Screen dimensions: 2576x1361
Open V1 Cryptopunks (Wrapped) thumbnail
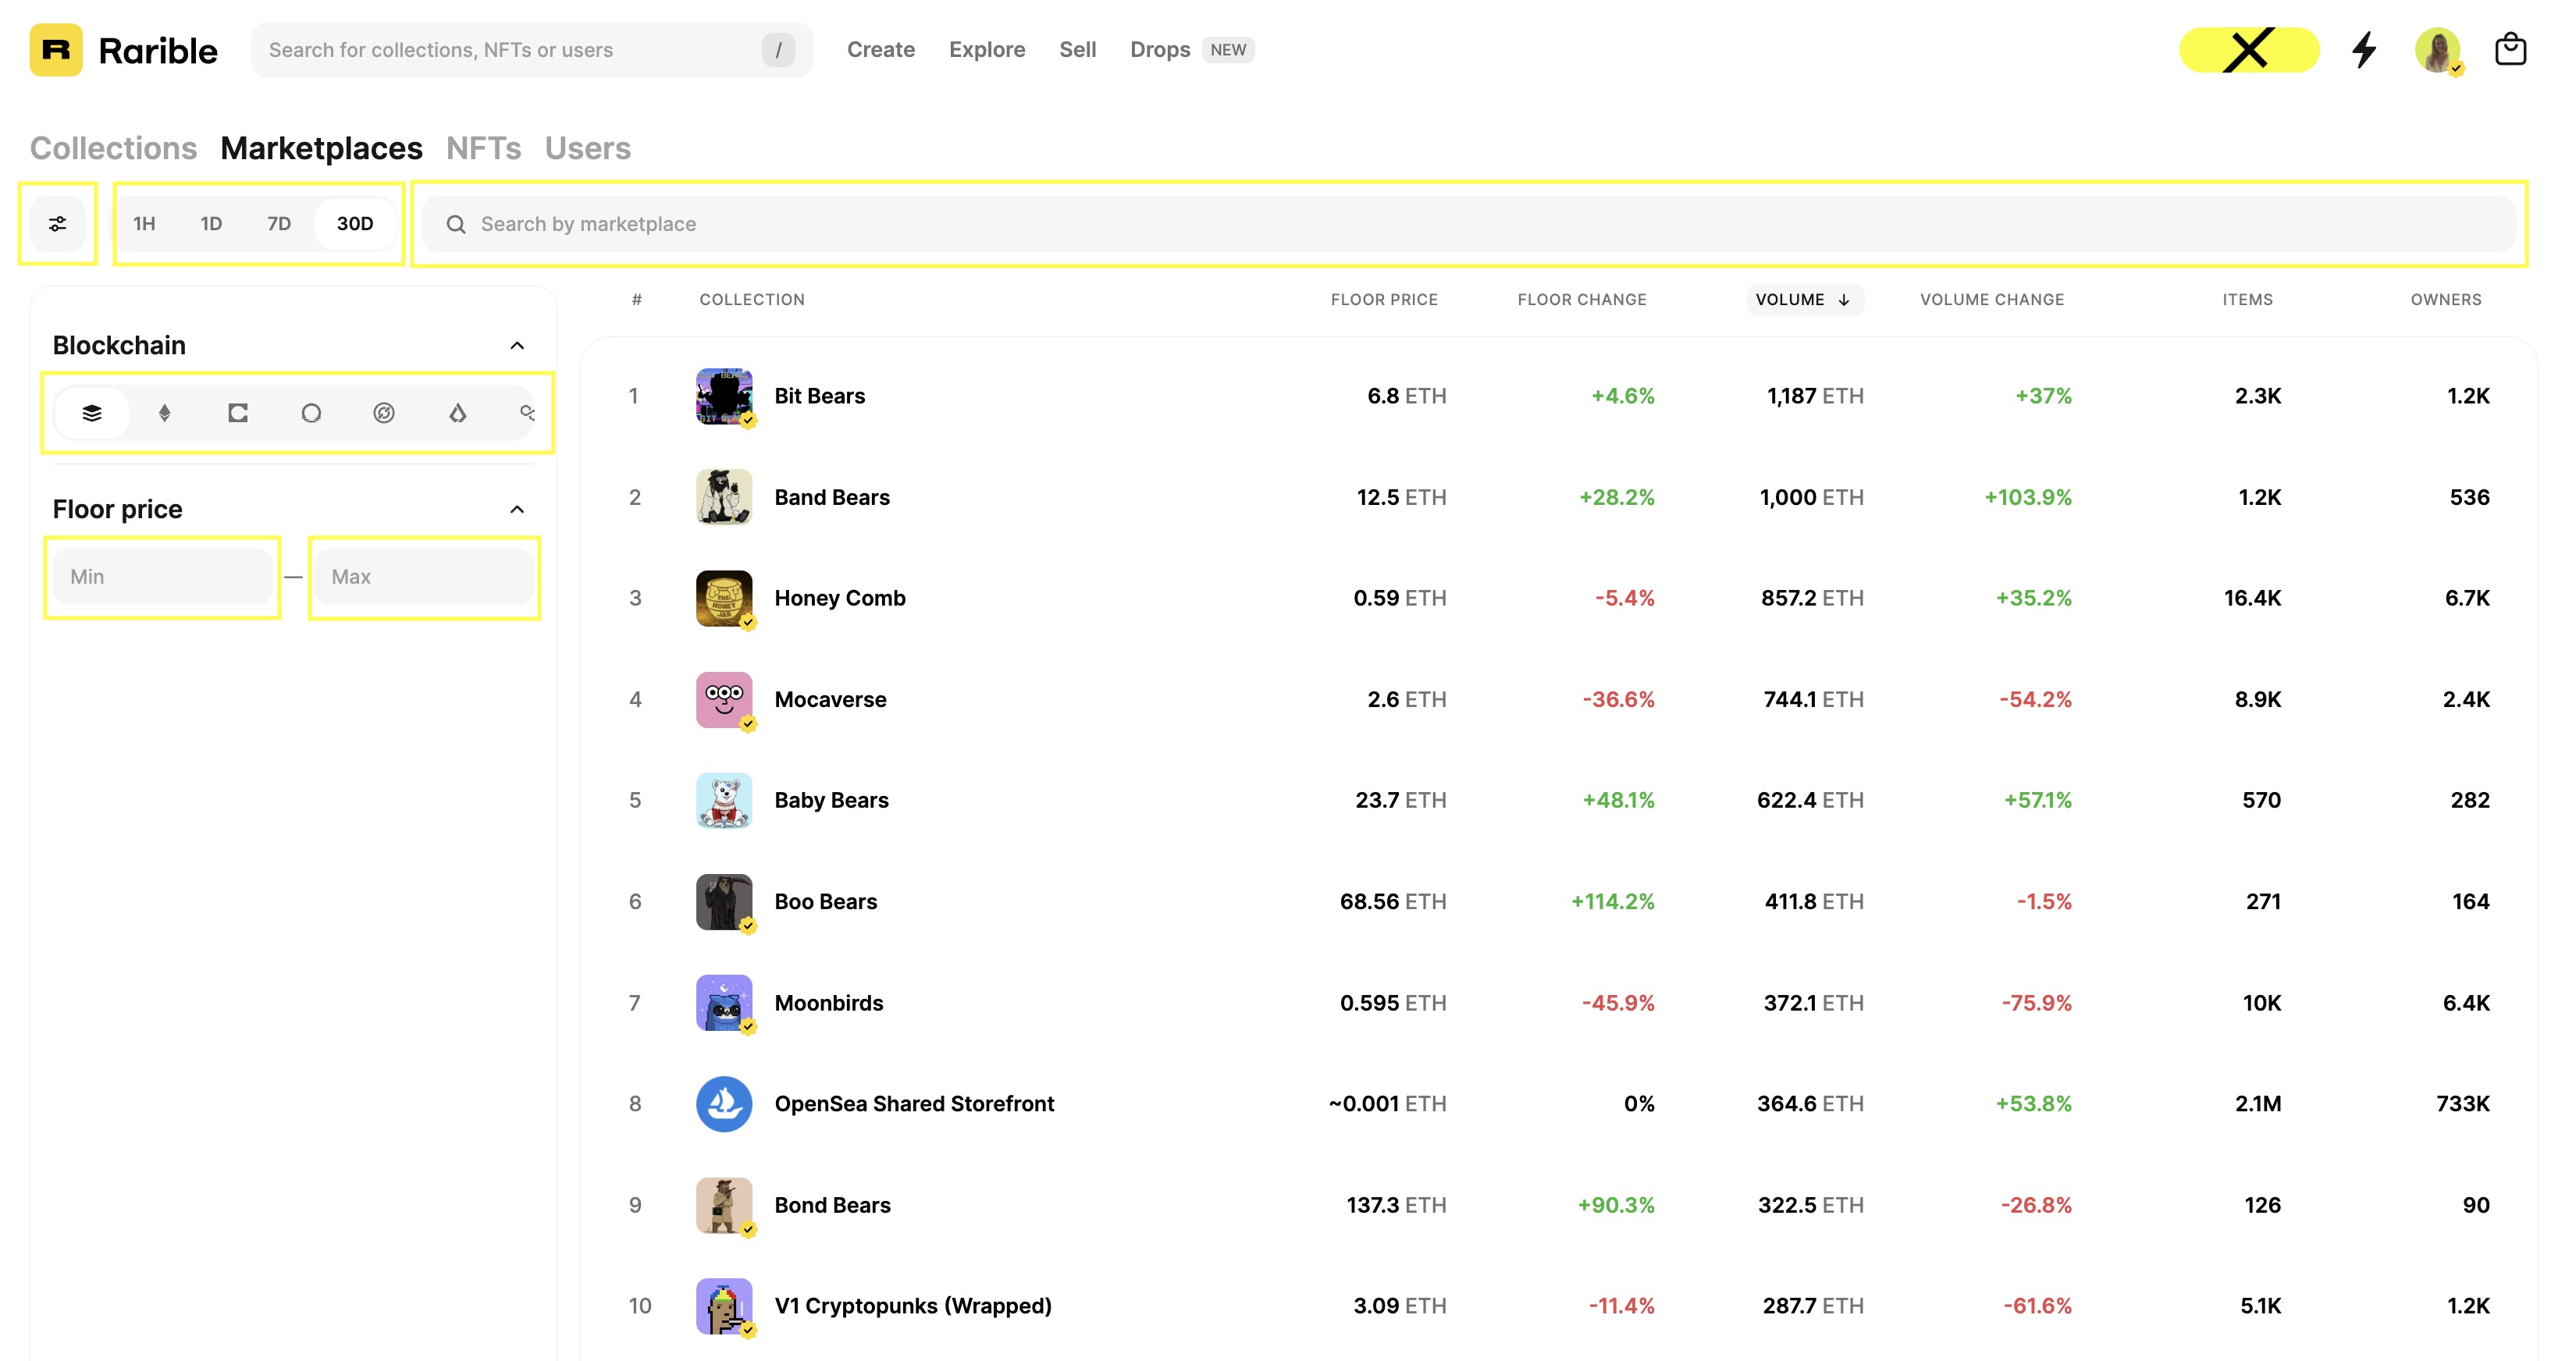pos(724,1306)
